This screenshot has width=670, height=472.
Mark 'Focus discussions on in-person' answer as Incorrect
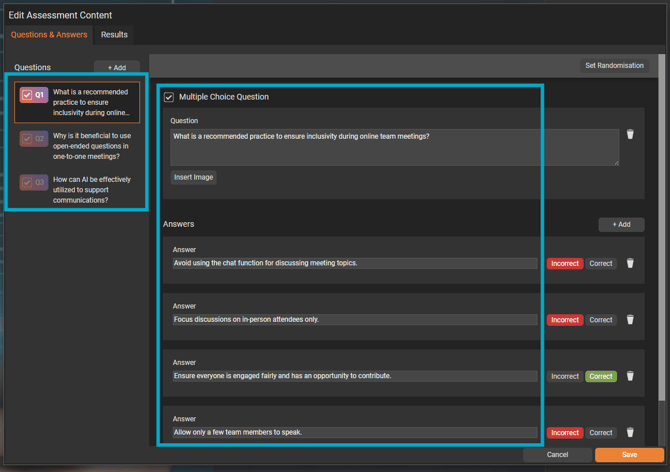[564, 320]
